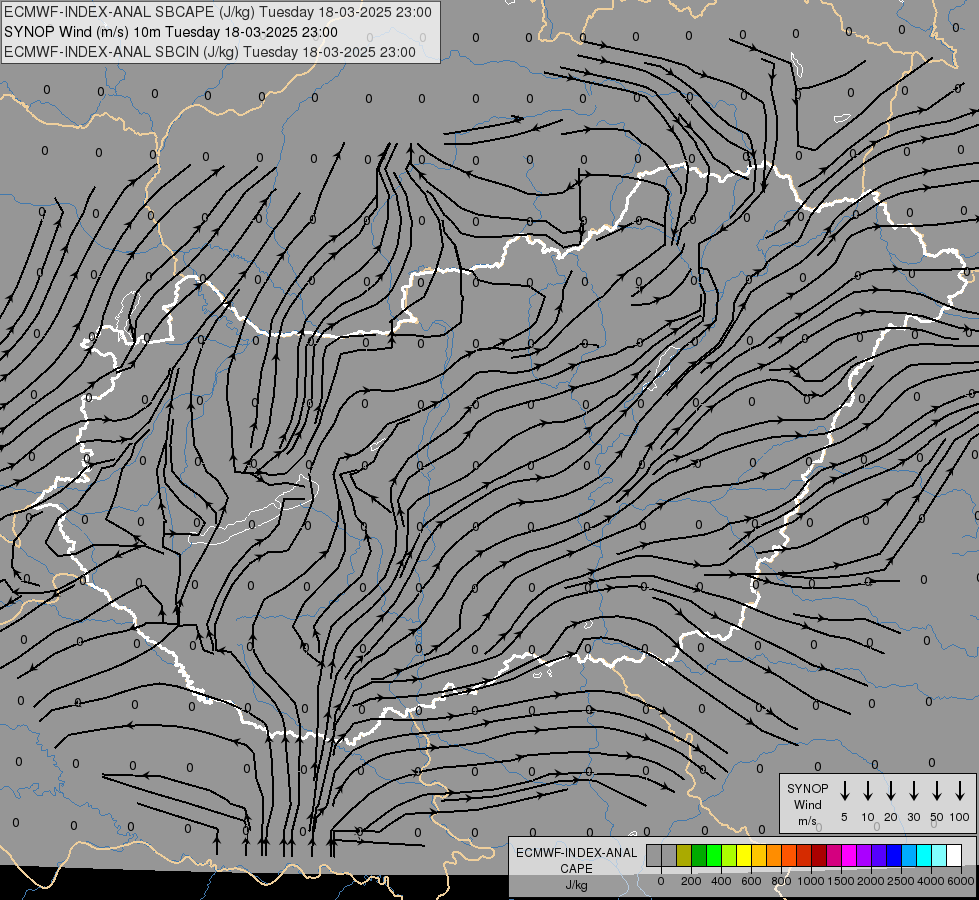Click the SBCAPE title line in header box
Viewport: 979px width, 900px height.
(217, 12)
